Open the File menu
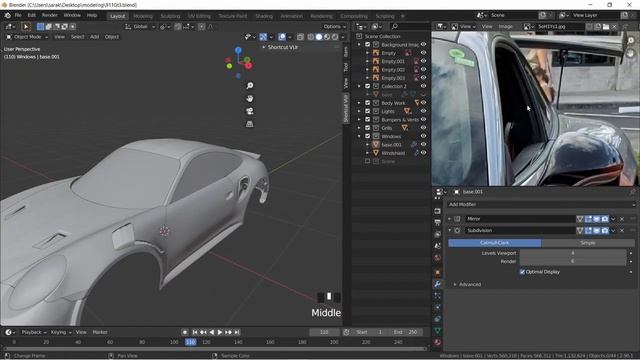This screenshot has width=640, height=360. (18, 16)
